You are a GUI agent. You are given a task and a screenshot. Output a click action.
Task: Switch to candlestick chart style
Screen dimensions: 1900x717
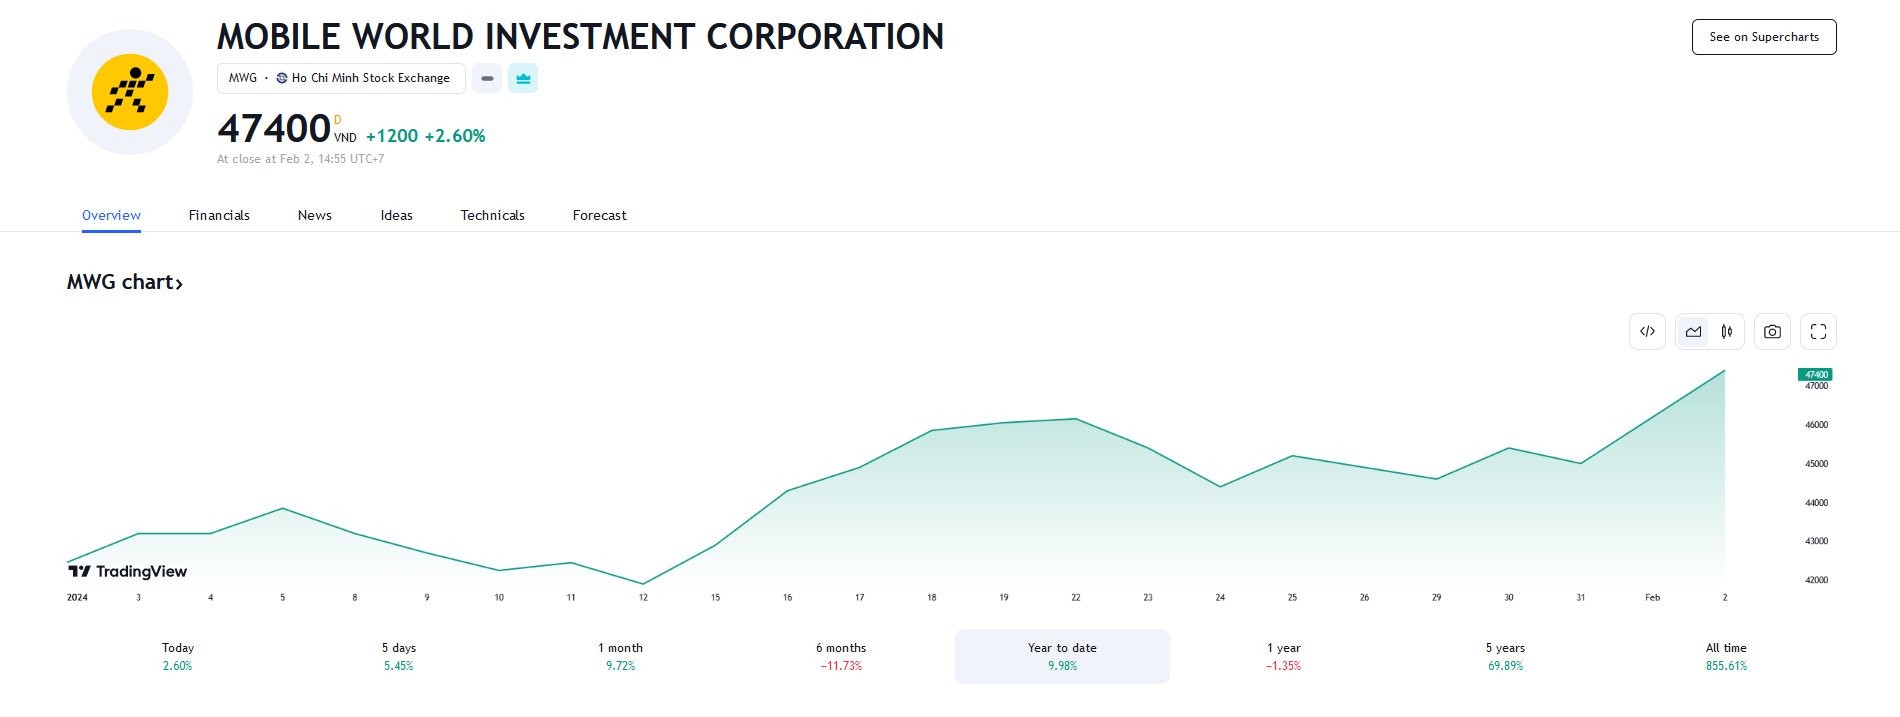coord(1727,332)
